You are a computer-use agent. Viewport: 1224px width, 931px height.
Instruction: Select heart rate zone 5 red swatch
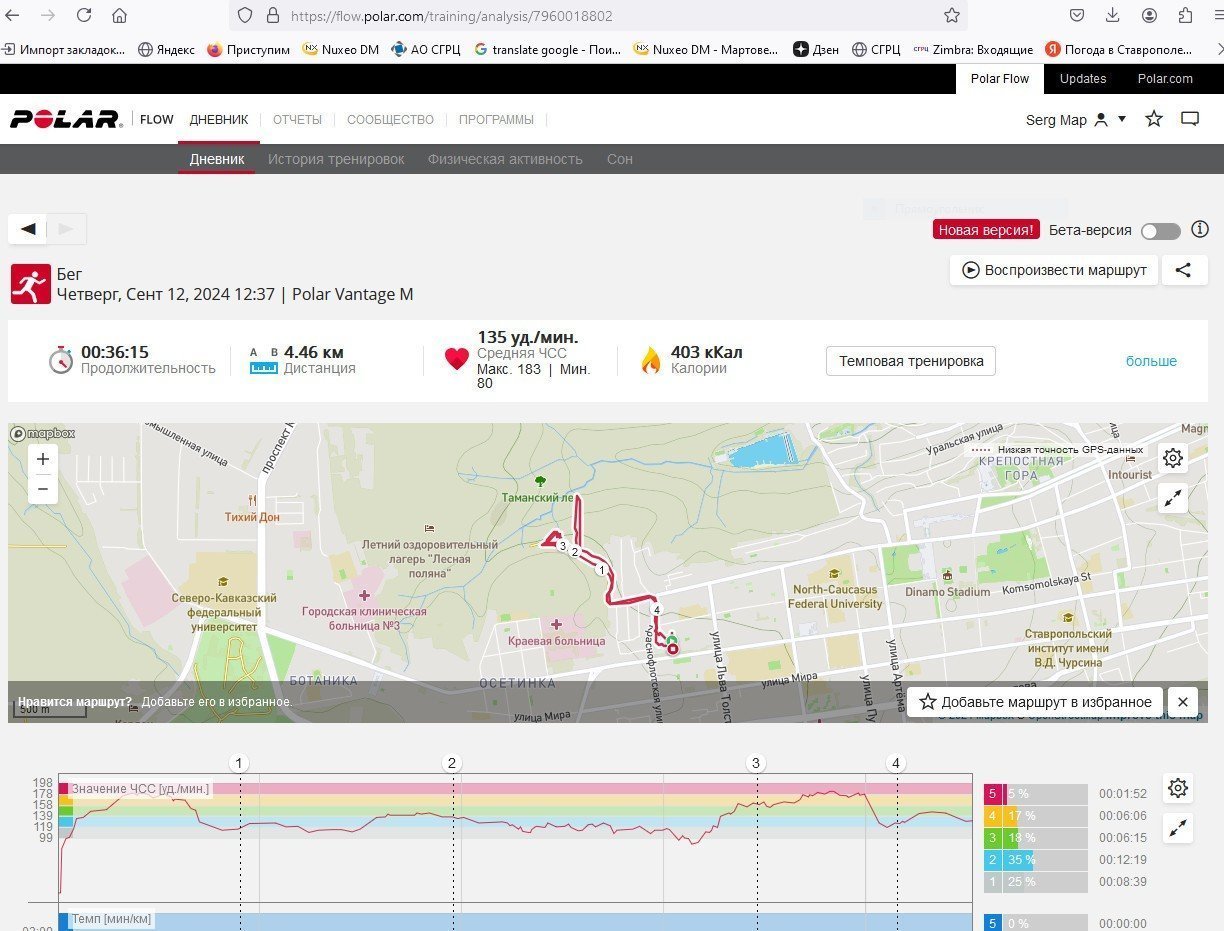[x=993, y=794]
